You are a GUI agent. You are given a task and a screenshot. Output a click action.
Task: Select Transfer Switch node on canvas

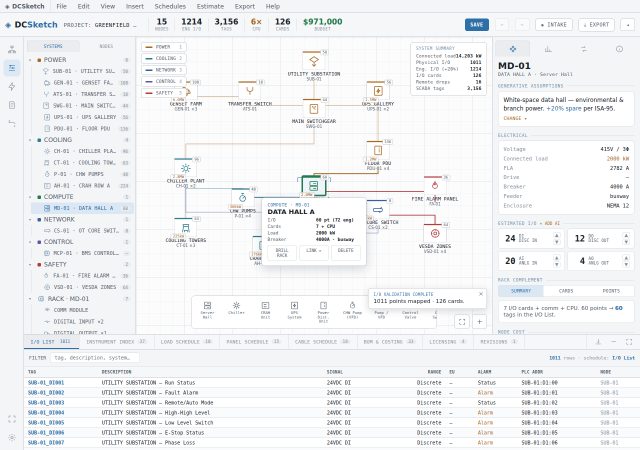249,91
